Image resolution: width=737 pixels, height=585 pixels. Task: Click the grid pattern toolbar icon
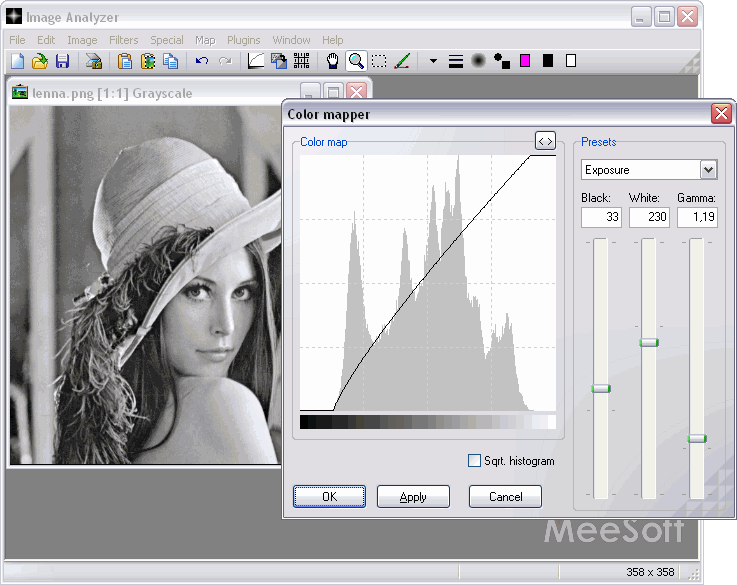click(x=301, y=61)
